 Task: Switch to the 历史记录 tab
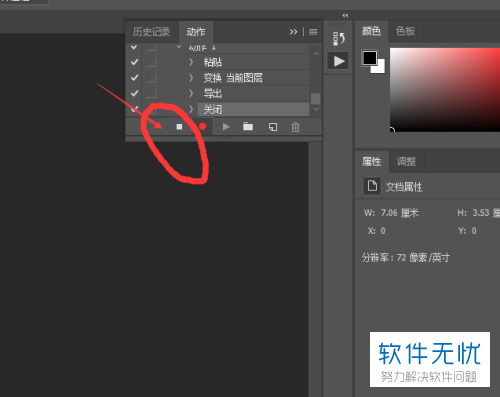click(x=151, y=32)
